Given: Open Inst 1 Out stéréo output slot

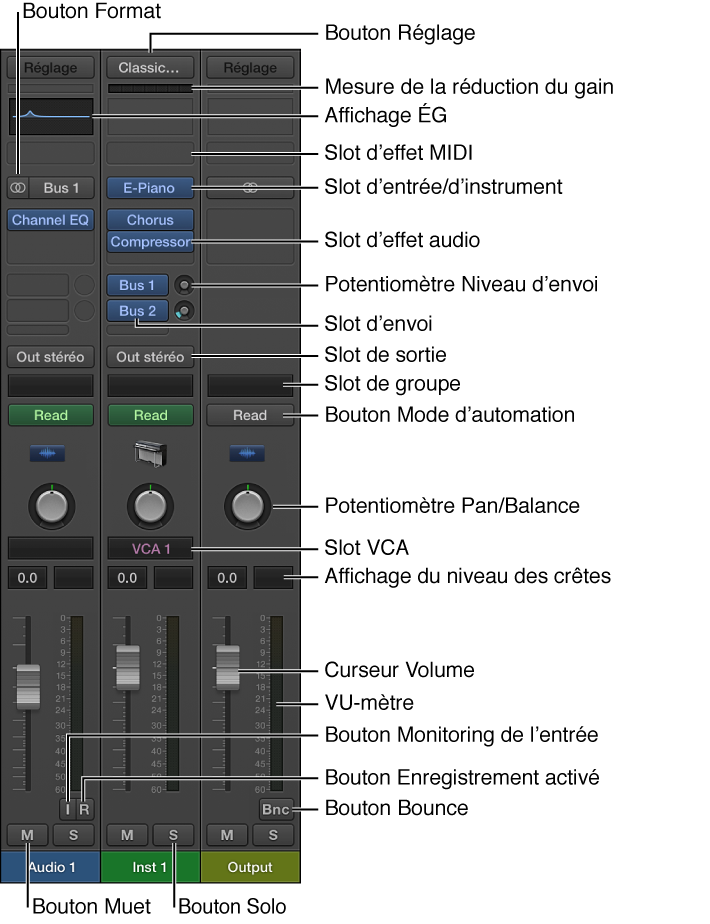Looking at the screenshot, I should [x=150, y=357].
